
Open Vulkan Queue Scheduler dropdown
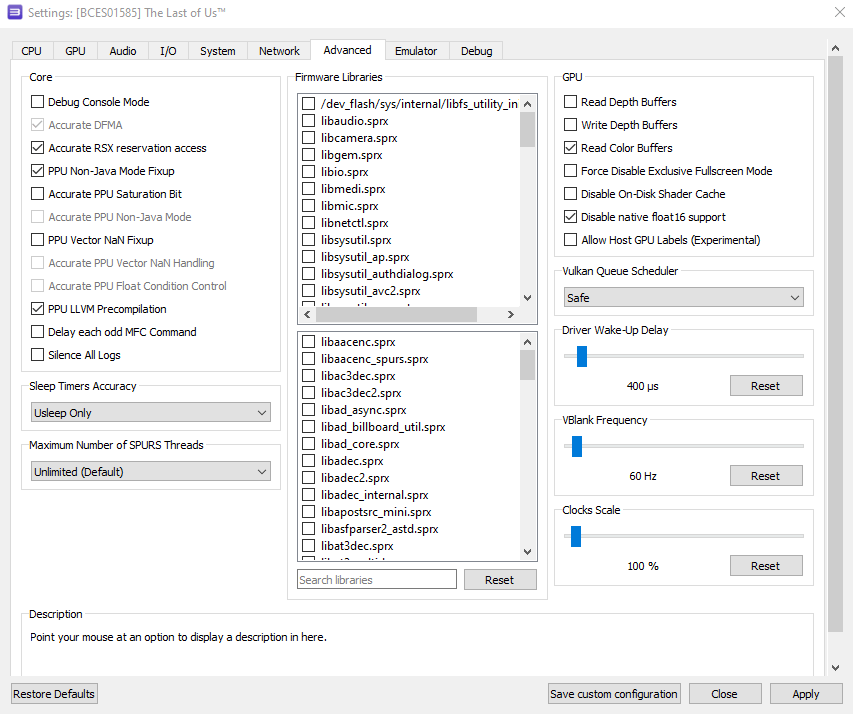[683, 298]
